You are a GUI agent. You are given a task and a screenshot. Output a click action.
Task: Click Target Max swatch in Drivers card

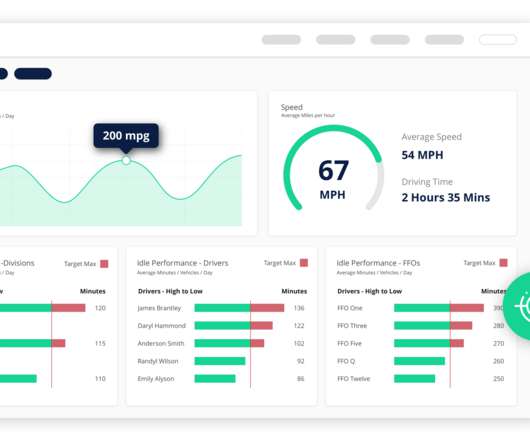pos(304,263)
